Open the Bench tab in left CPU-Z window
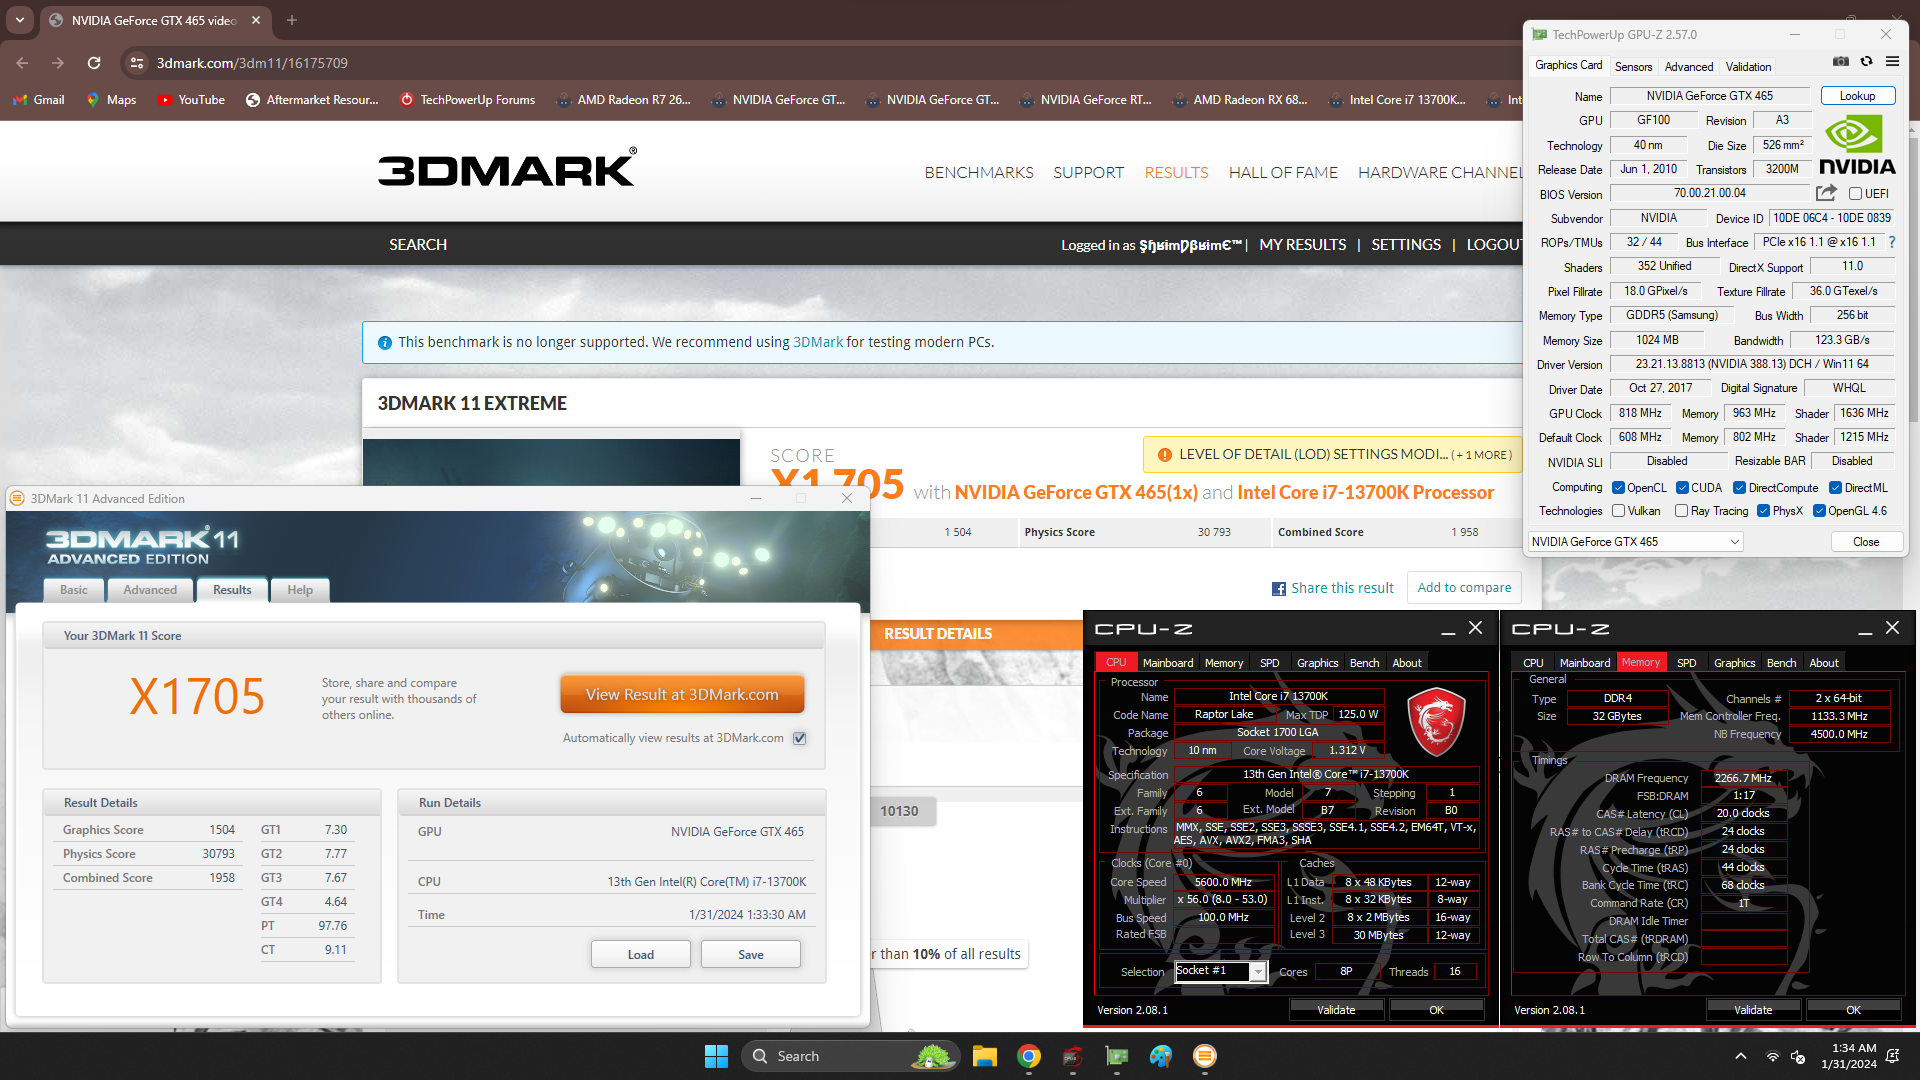The width and height of the screenshot is (1920, 1080). [1364, 663]
